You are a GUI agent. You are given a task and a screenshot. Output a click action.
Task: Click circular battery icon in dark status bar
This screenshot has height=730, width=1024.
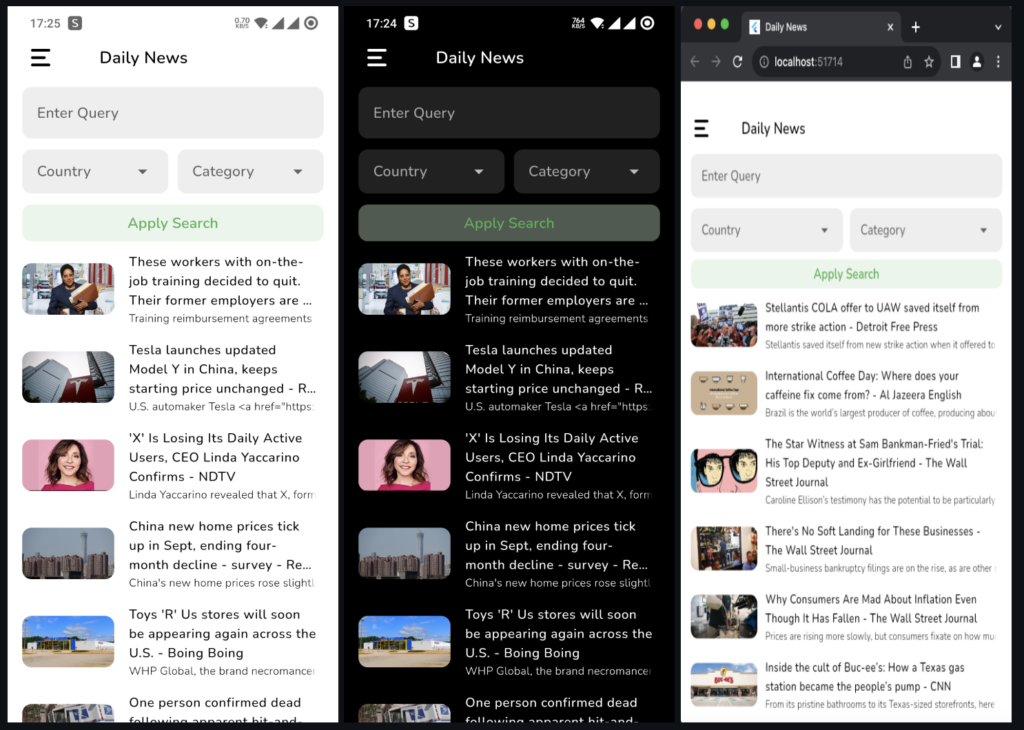coord(647,23)
